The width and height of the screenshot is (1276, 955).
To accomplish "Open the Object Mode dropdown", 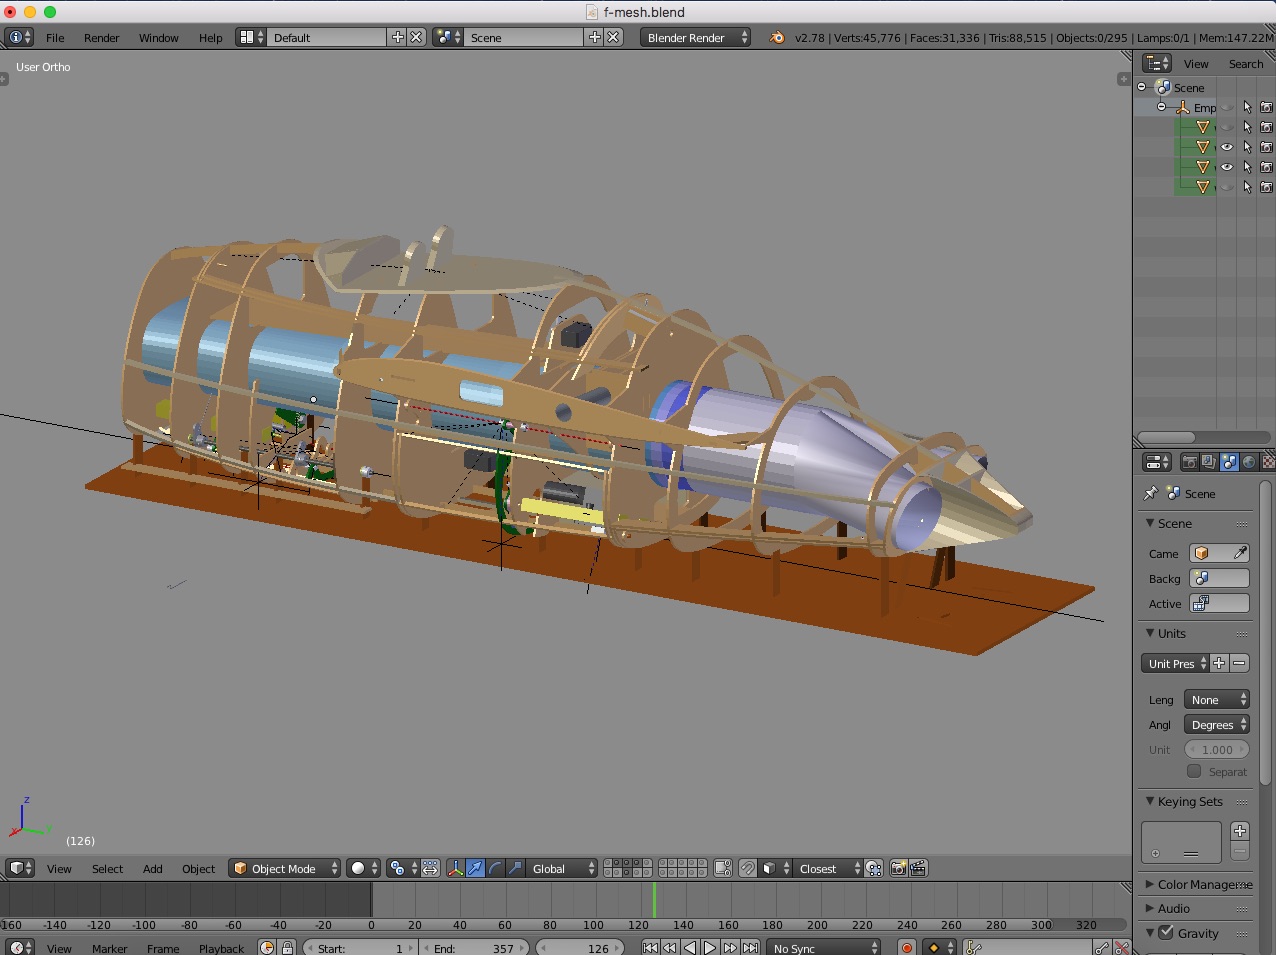I will click(x=285, y=868).
